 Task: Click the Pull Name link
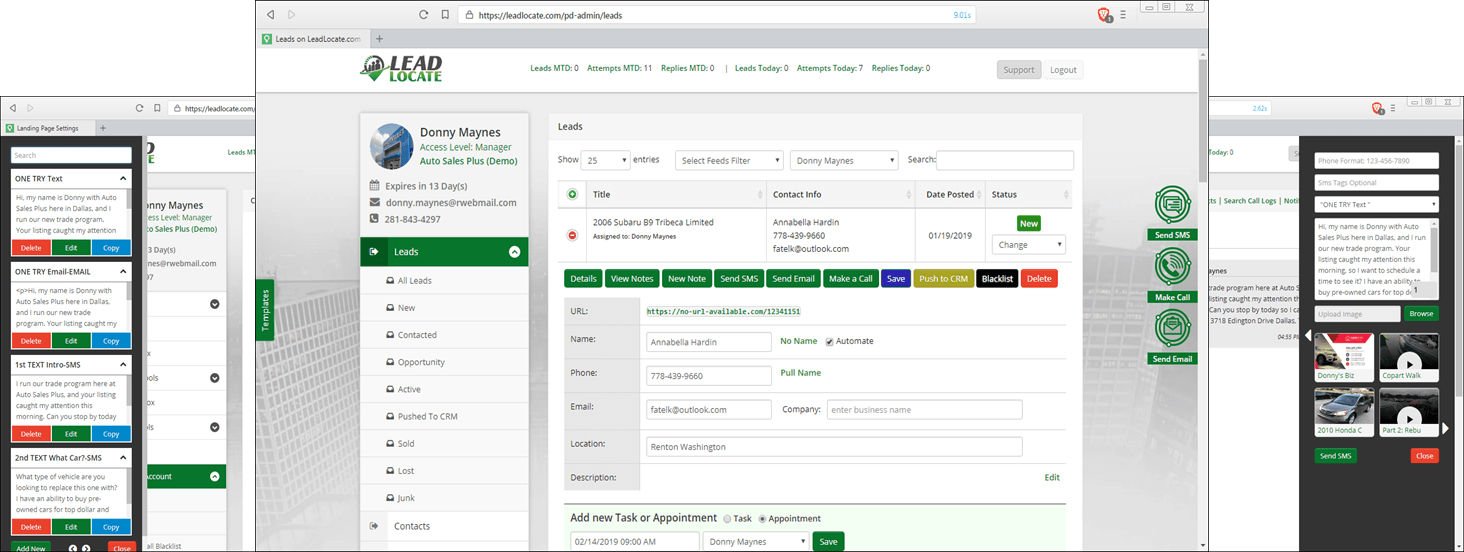(800, 373)
